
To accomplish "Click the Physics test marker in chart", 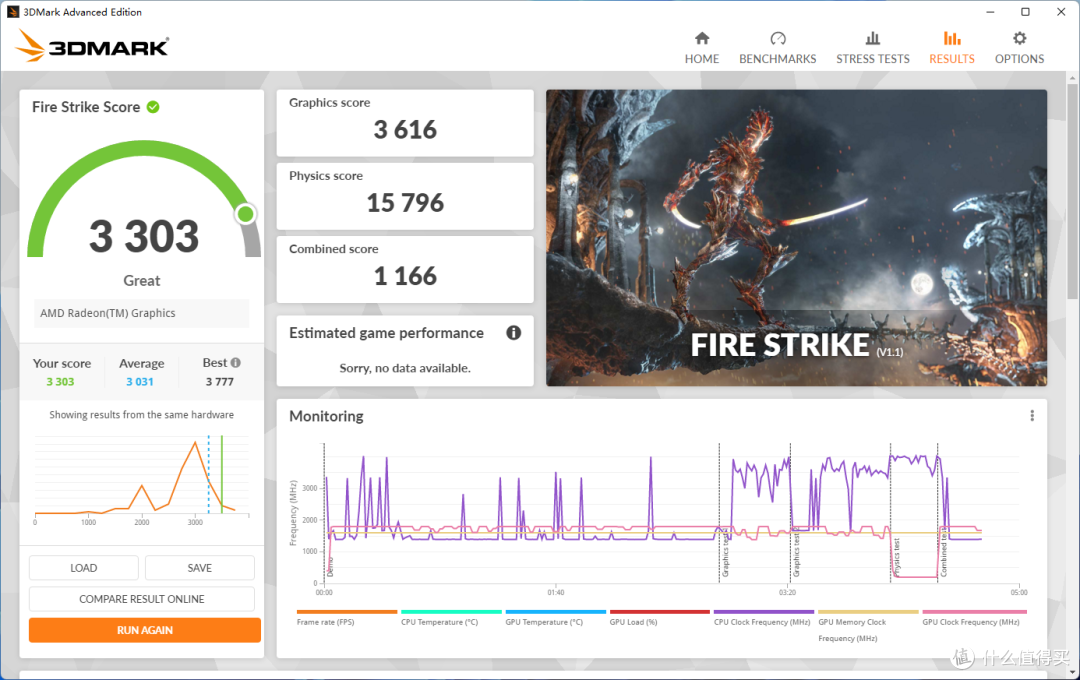I will click(896, 557).
